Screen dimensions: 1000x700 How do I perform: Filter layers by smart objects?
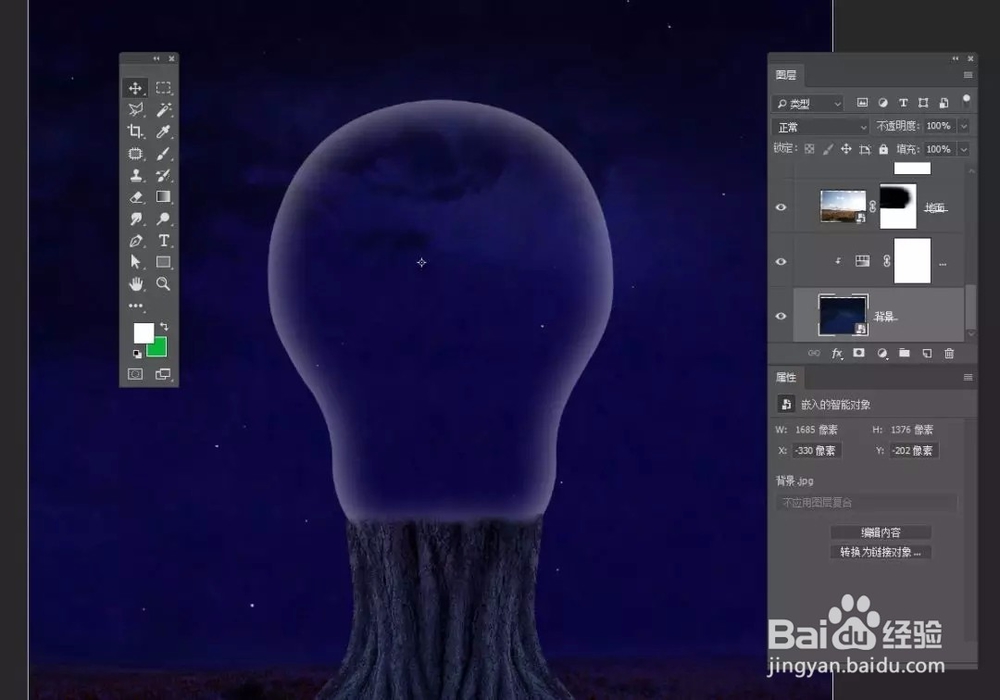pyautogui.click(x=944, y=103)
